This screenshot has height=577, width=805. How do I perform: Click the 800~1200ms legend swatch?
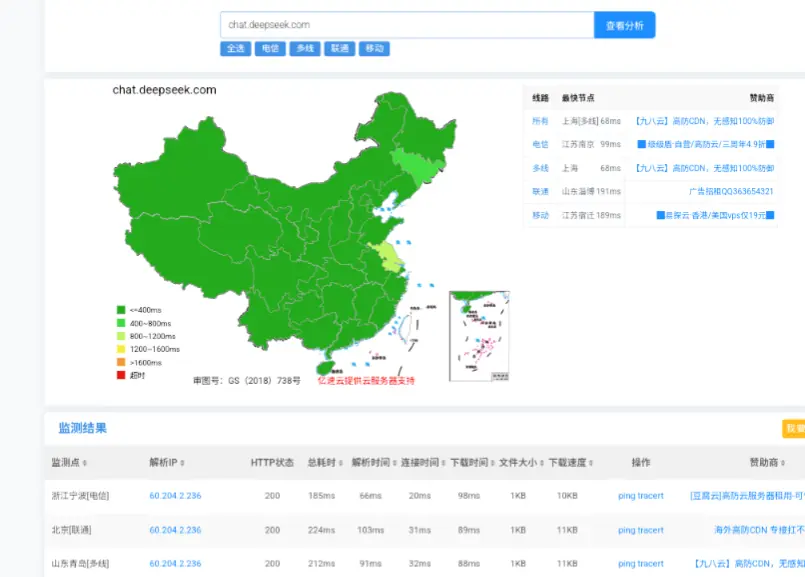tap(121, 336)
